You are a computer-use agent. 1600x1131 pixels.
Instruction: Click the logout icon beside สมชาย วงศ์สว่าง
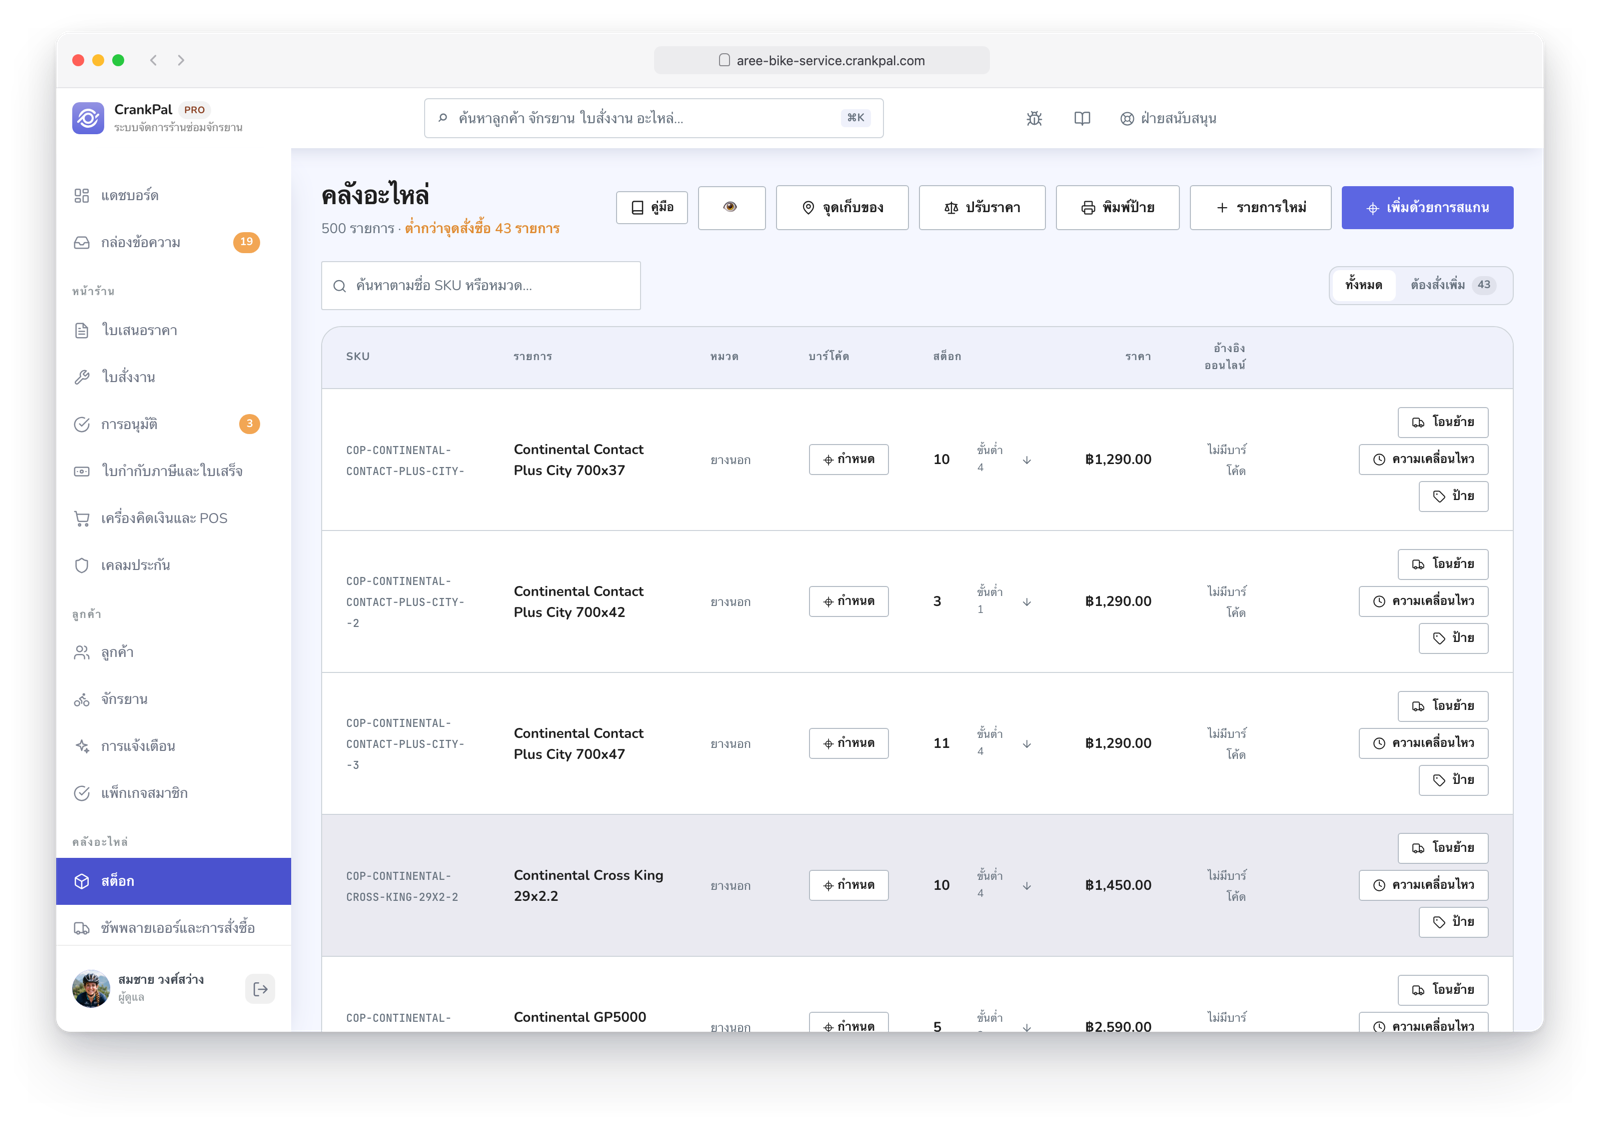tap(260, 989)
